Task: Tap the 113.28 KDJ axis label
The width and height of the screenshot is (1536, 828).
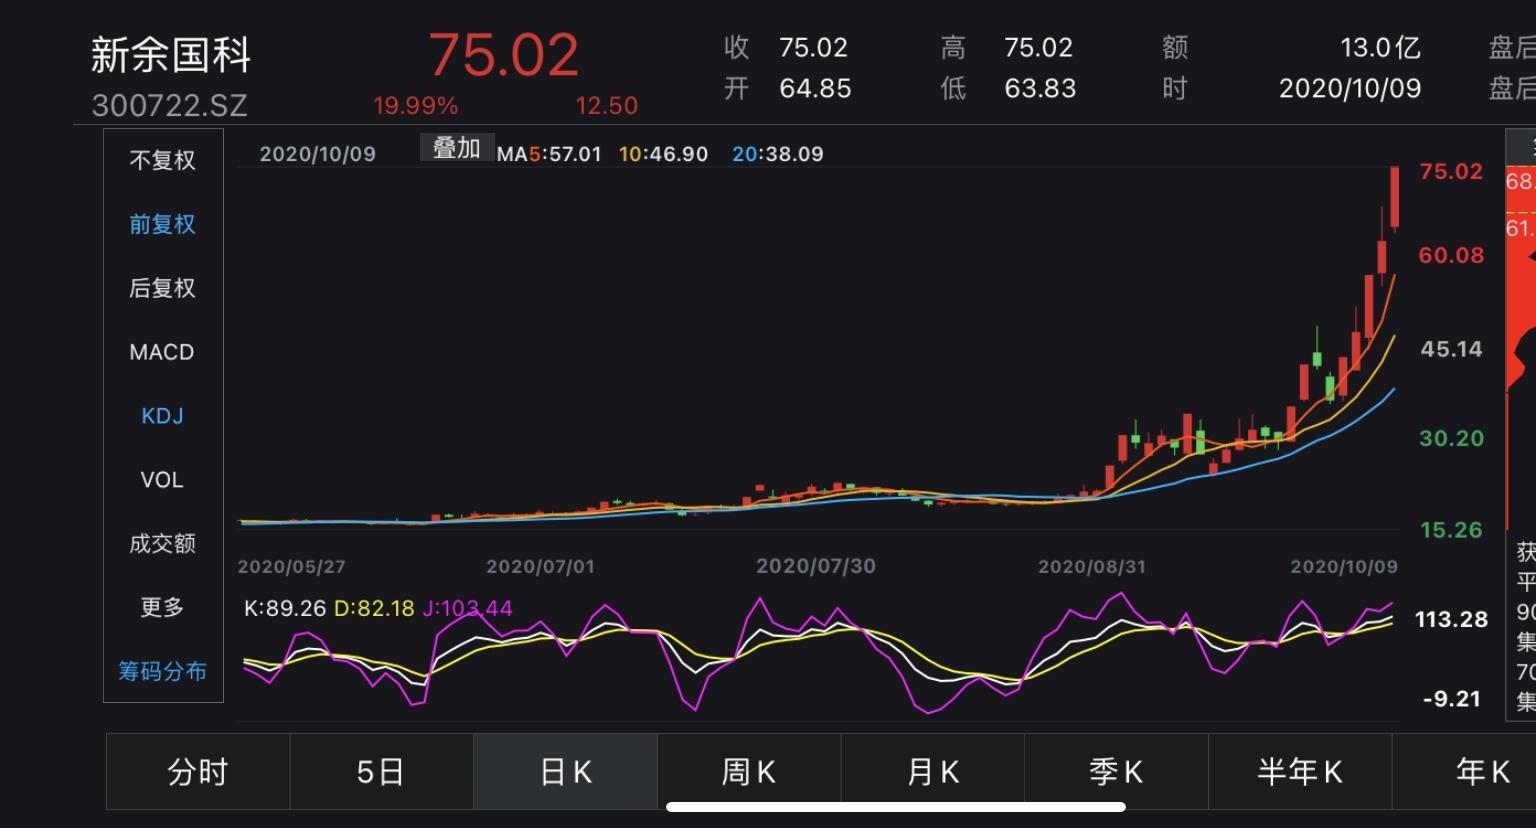Action: 1451,619
